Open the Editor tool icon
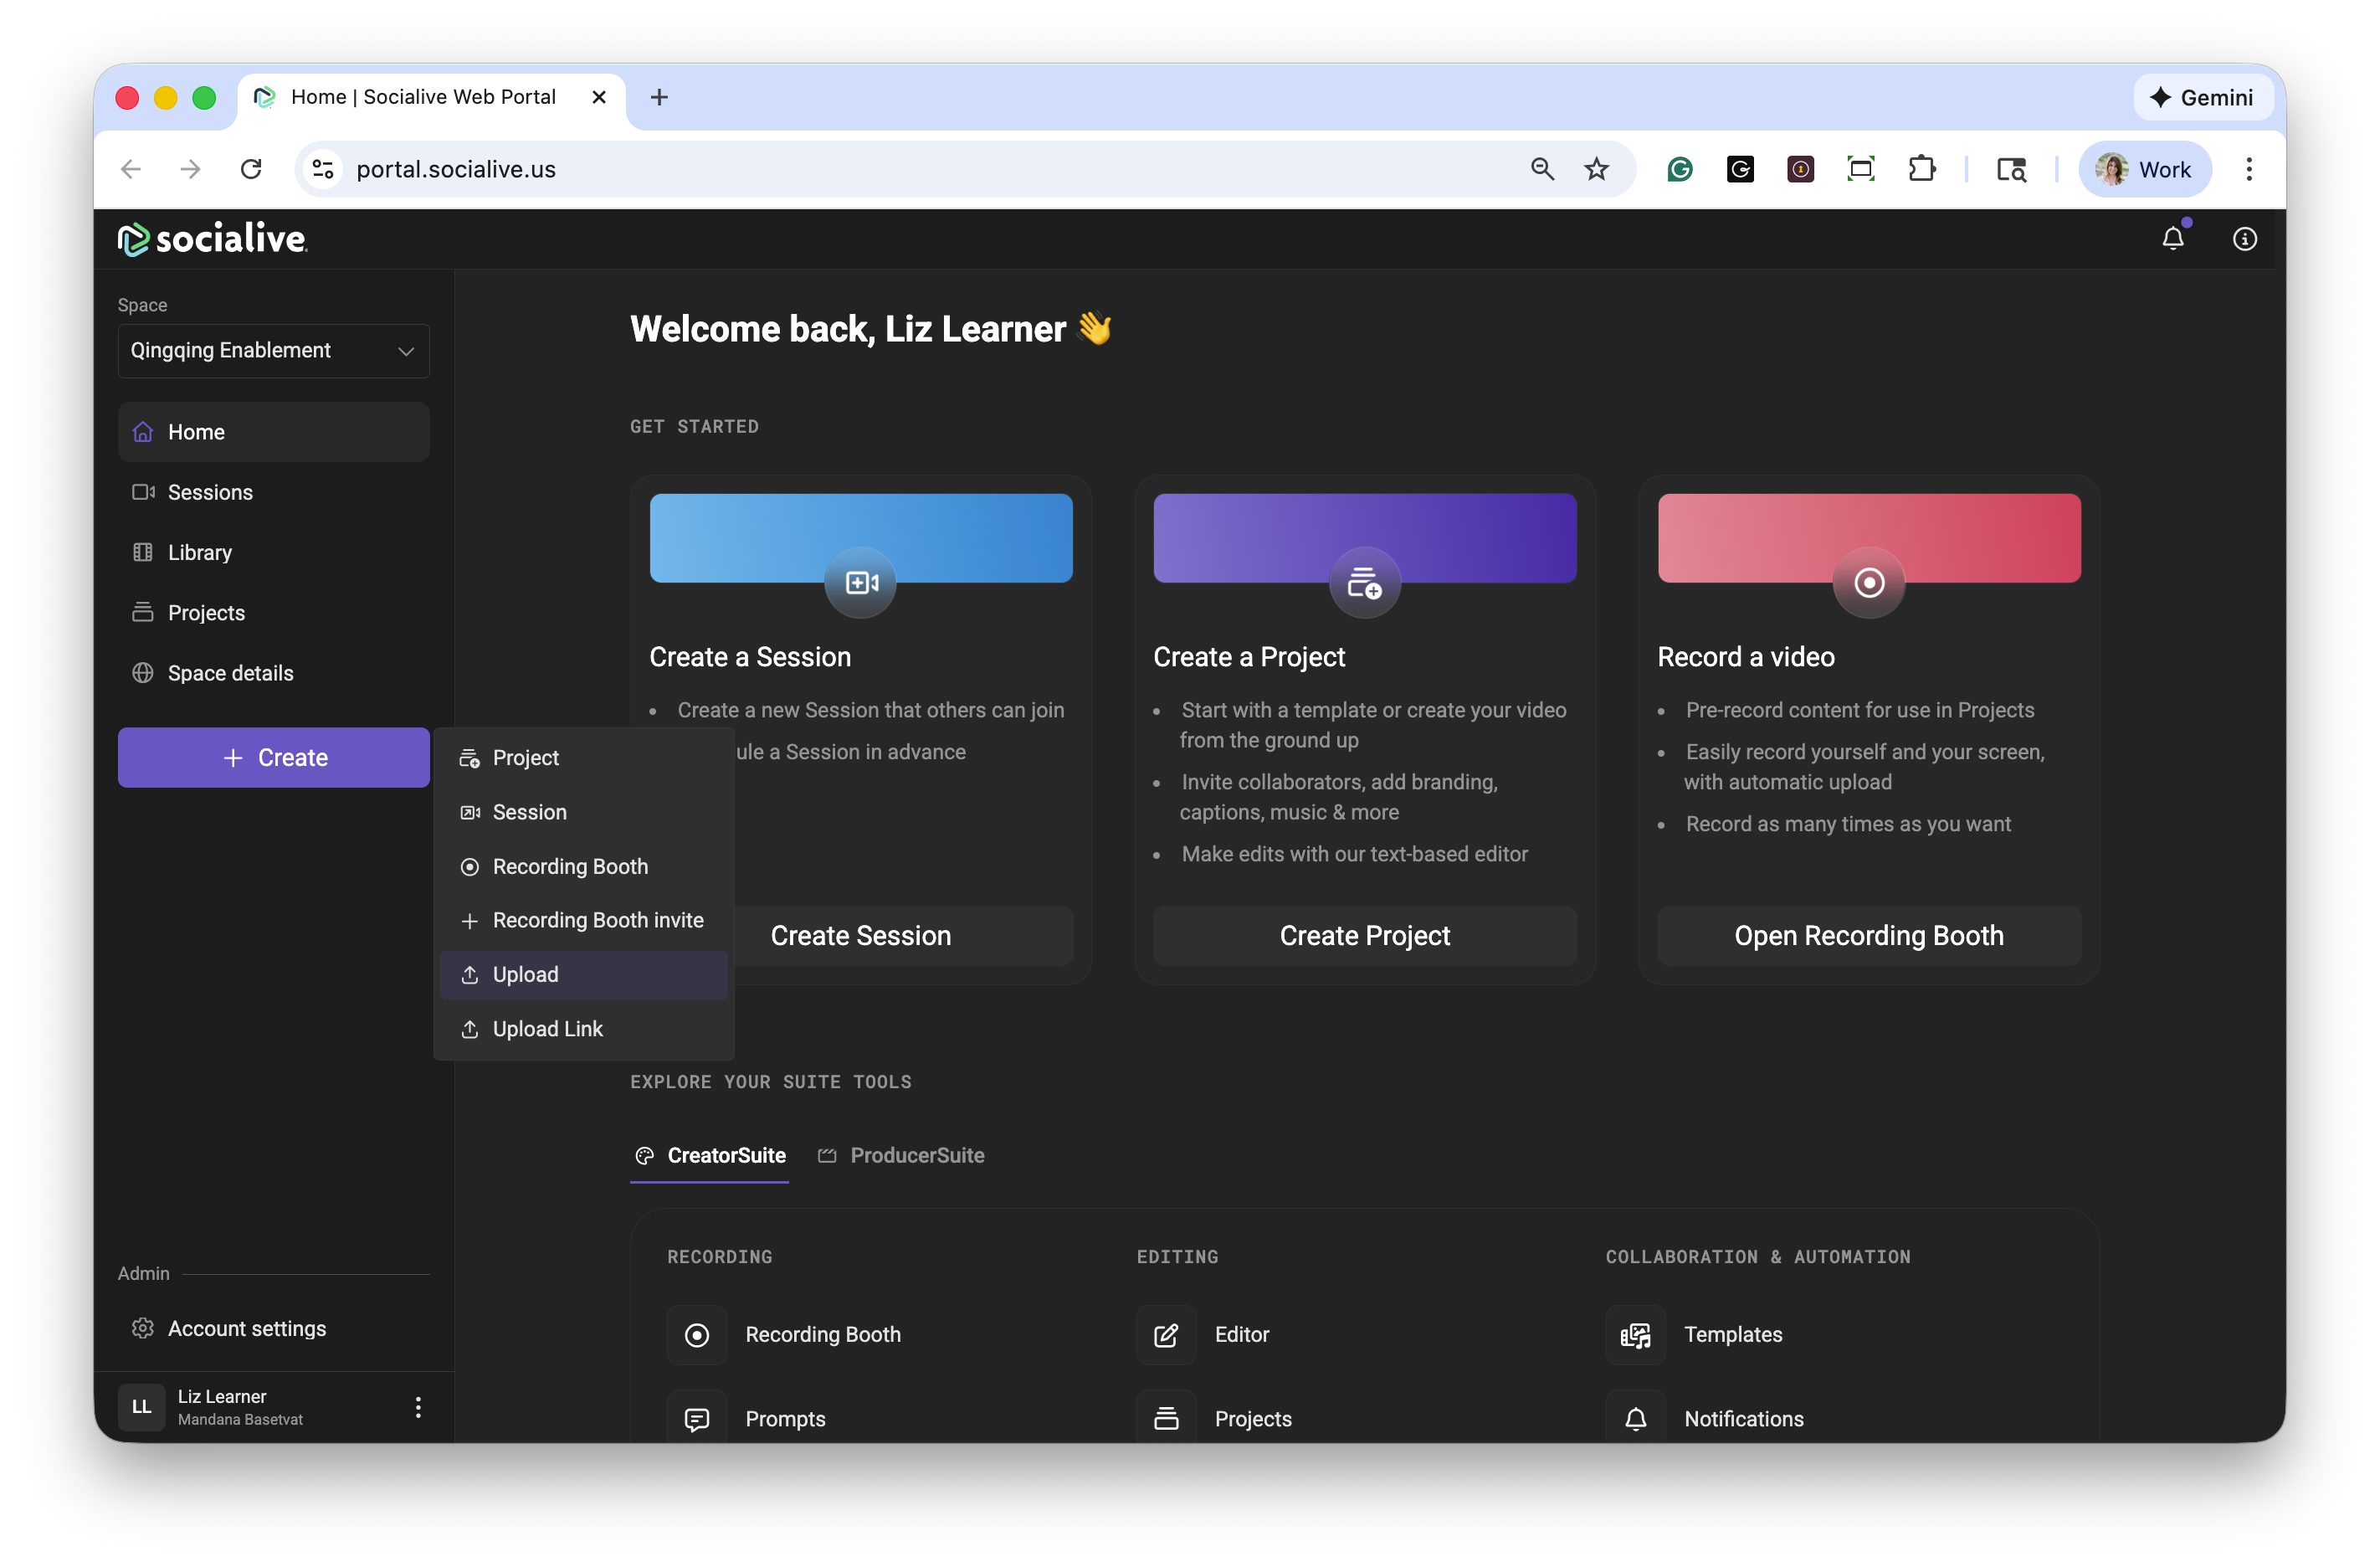The width and height of the screenshot is (2380, 1567). click(x=1166, y=1335)
